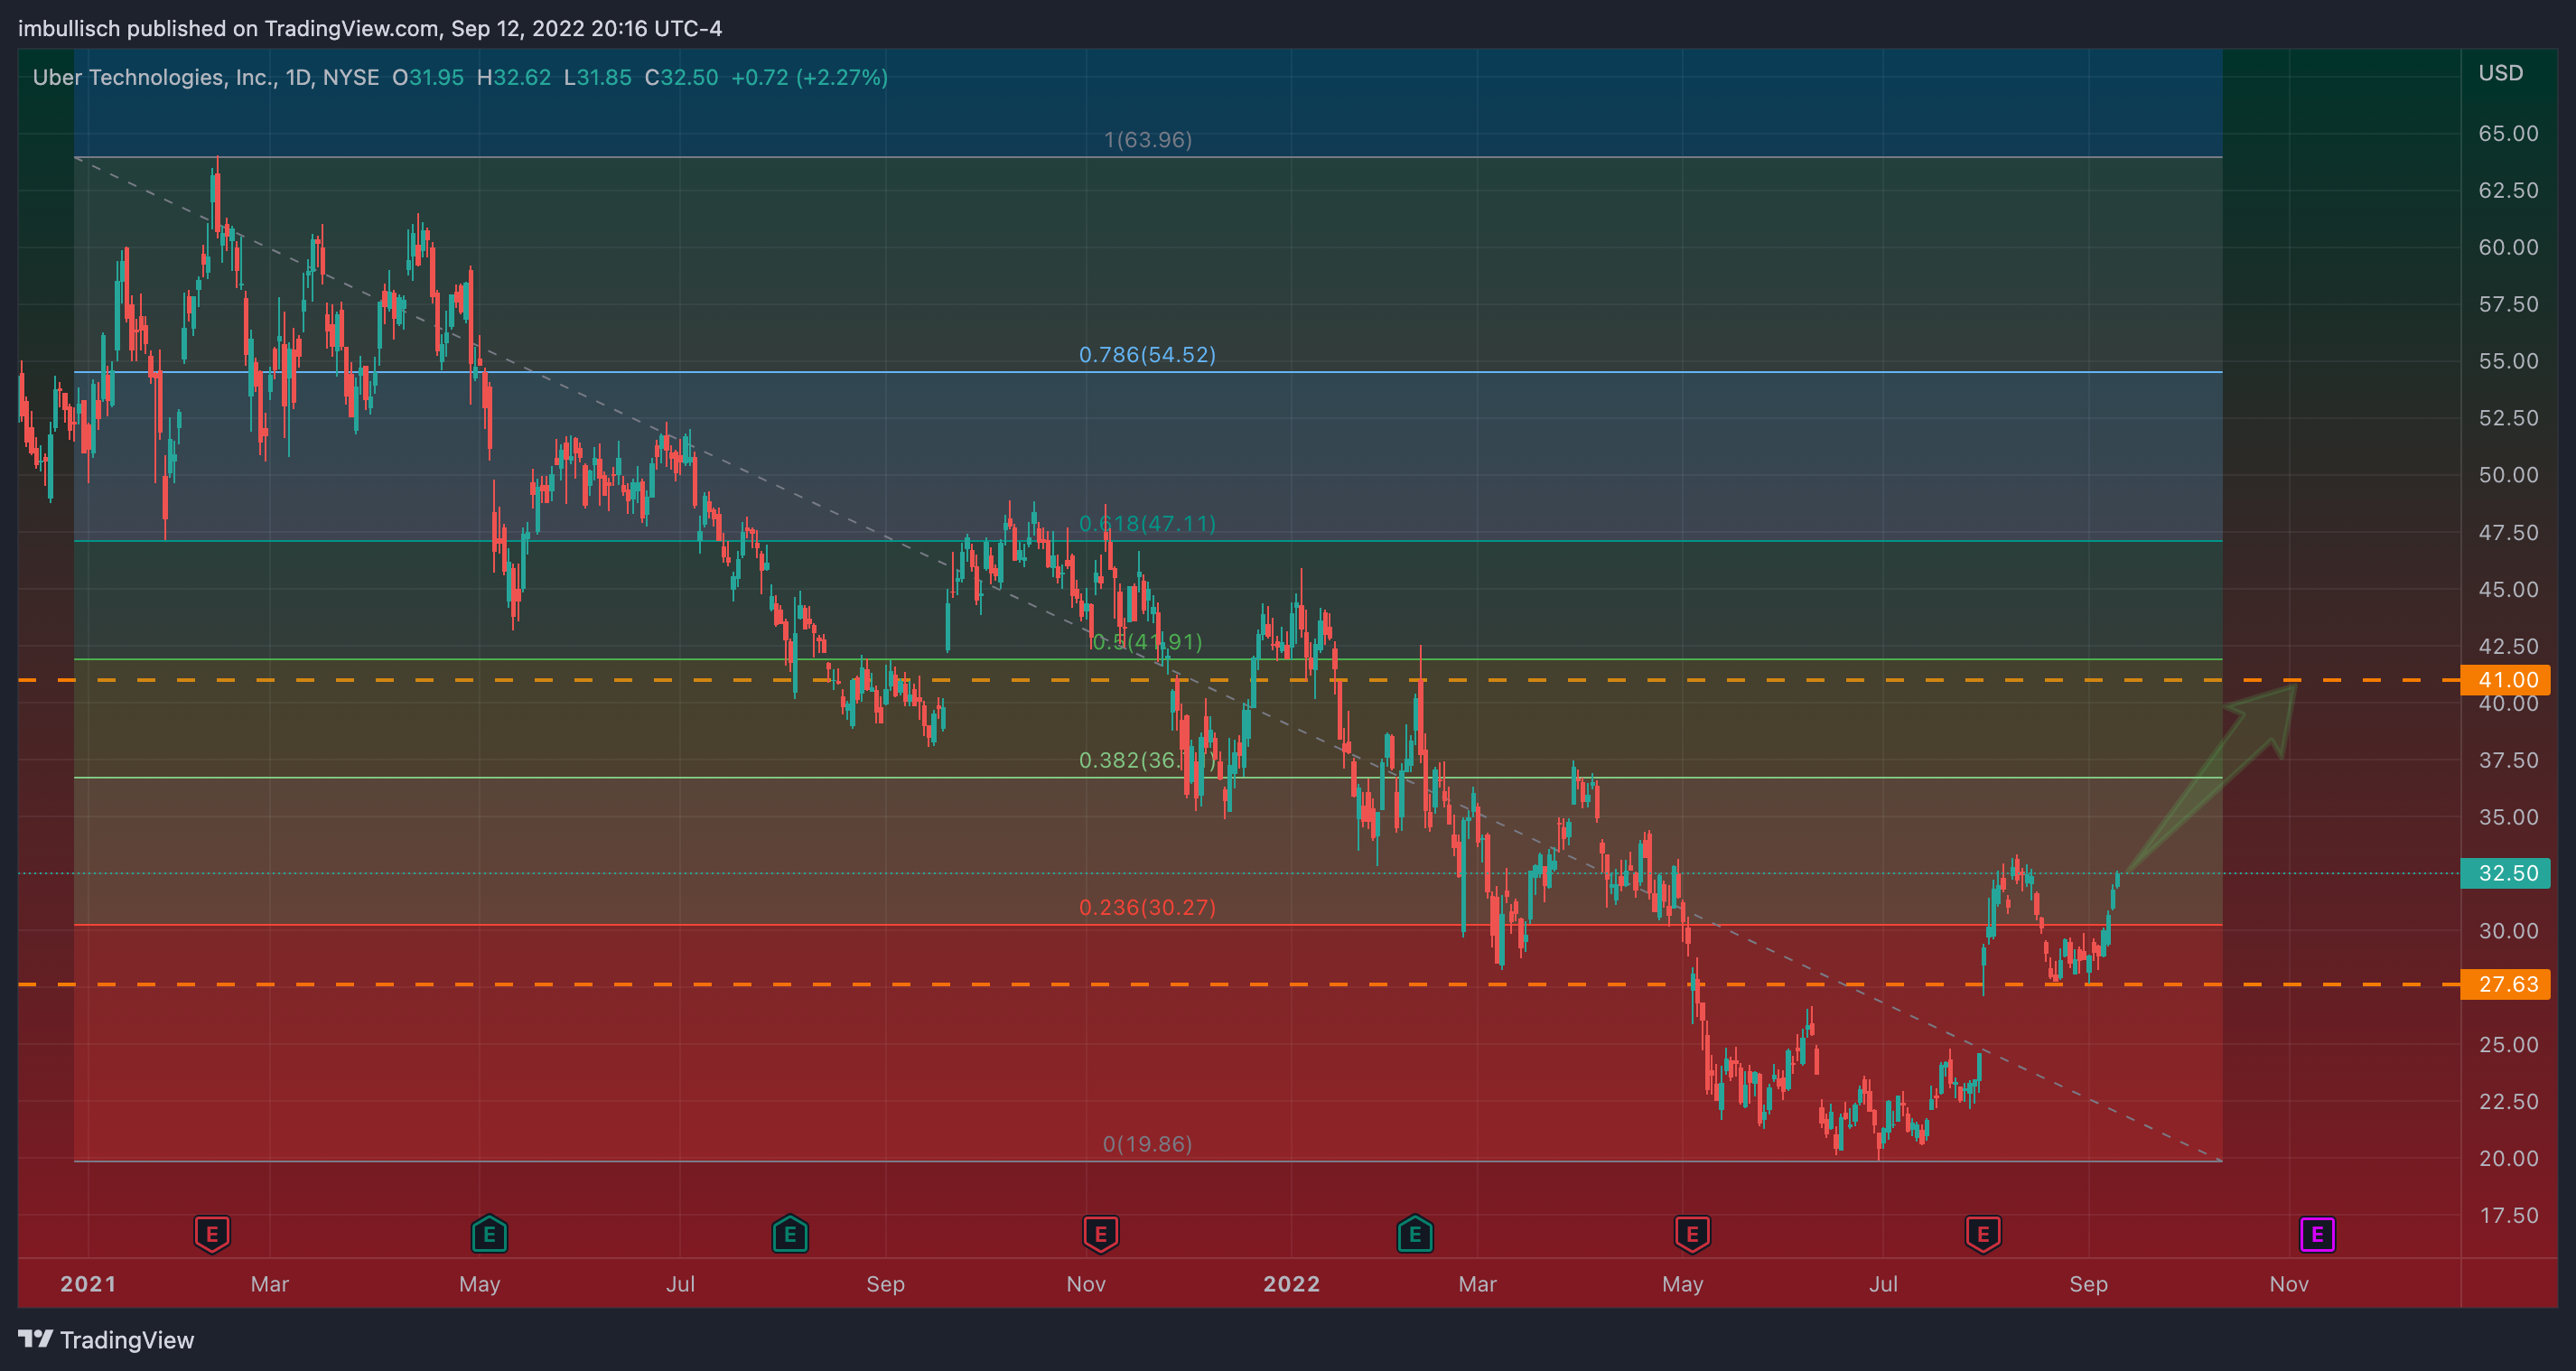
Task: Click the change value +0.72 (+2.27%)
Action: point(809,78)
